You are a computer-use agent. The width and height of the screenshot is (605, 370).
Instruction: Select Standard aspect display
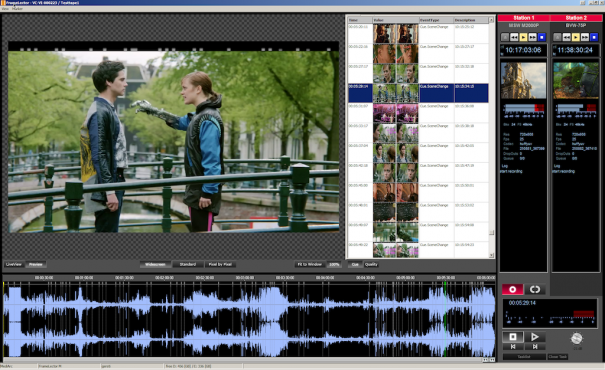coord(188,264)
